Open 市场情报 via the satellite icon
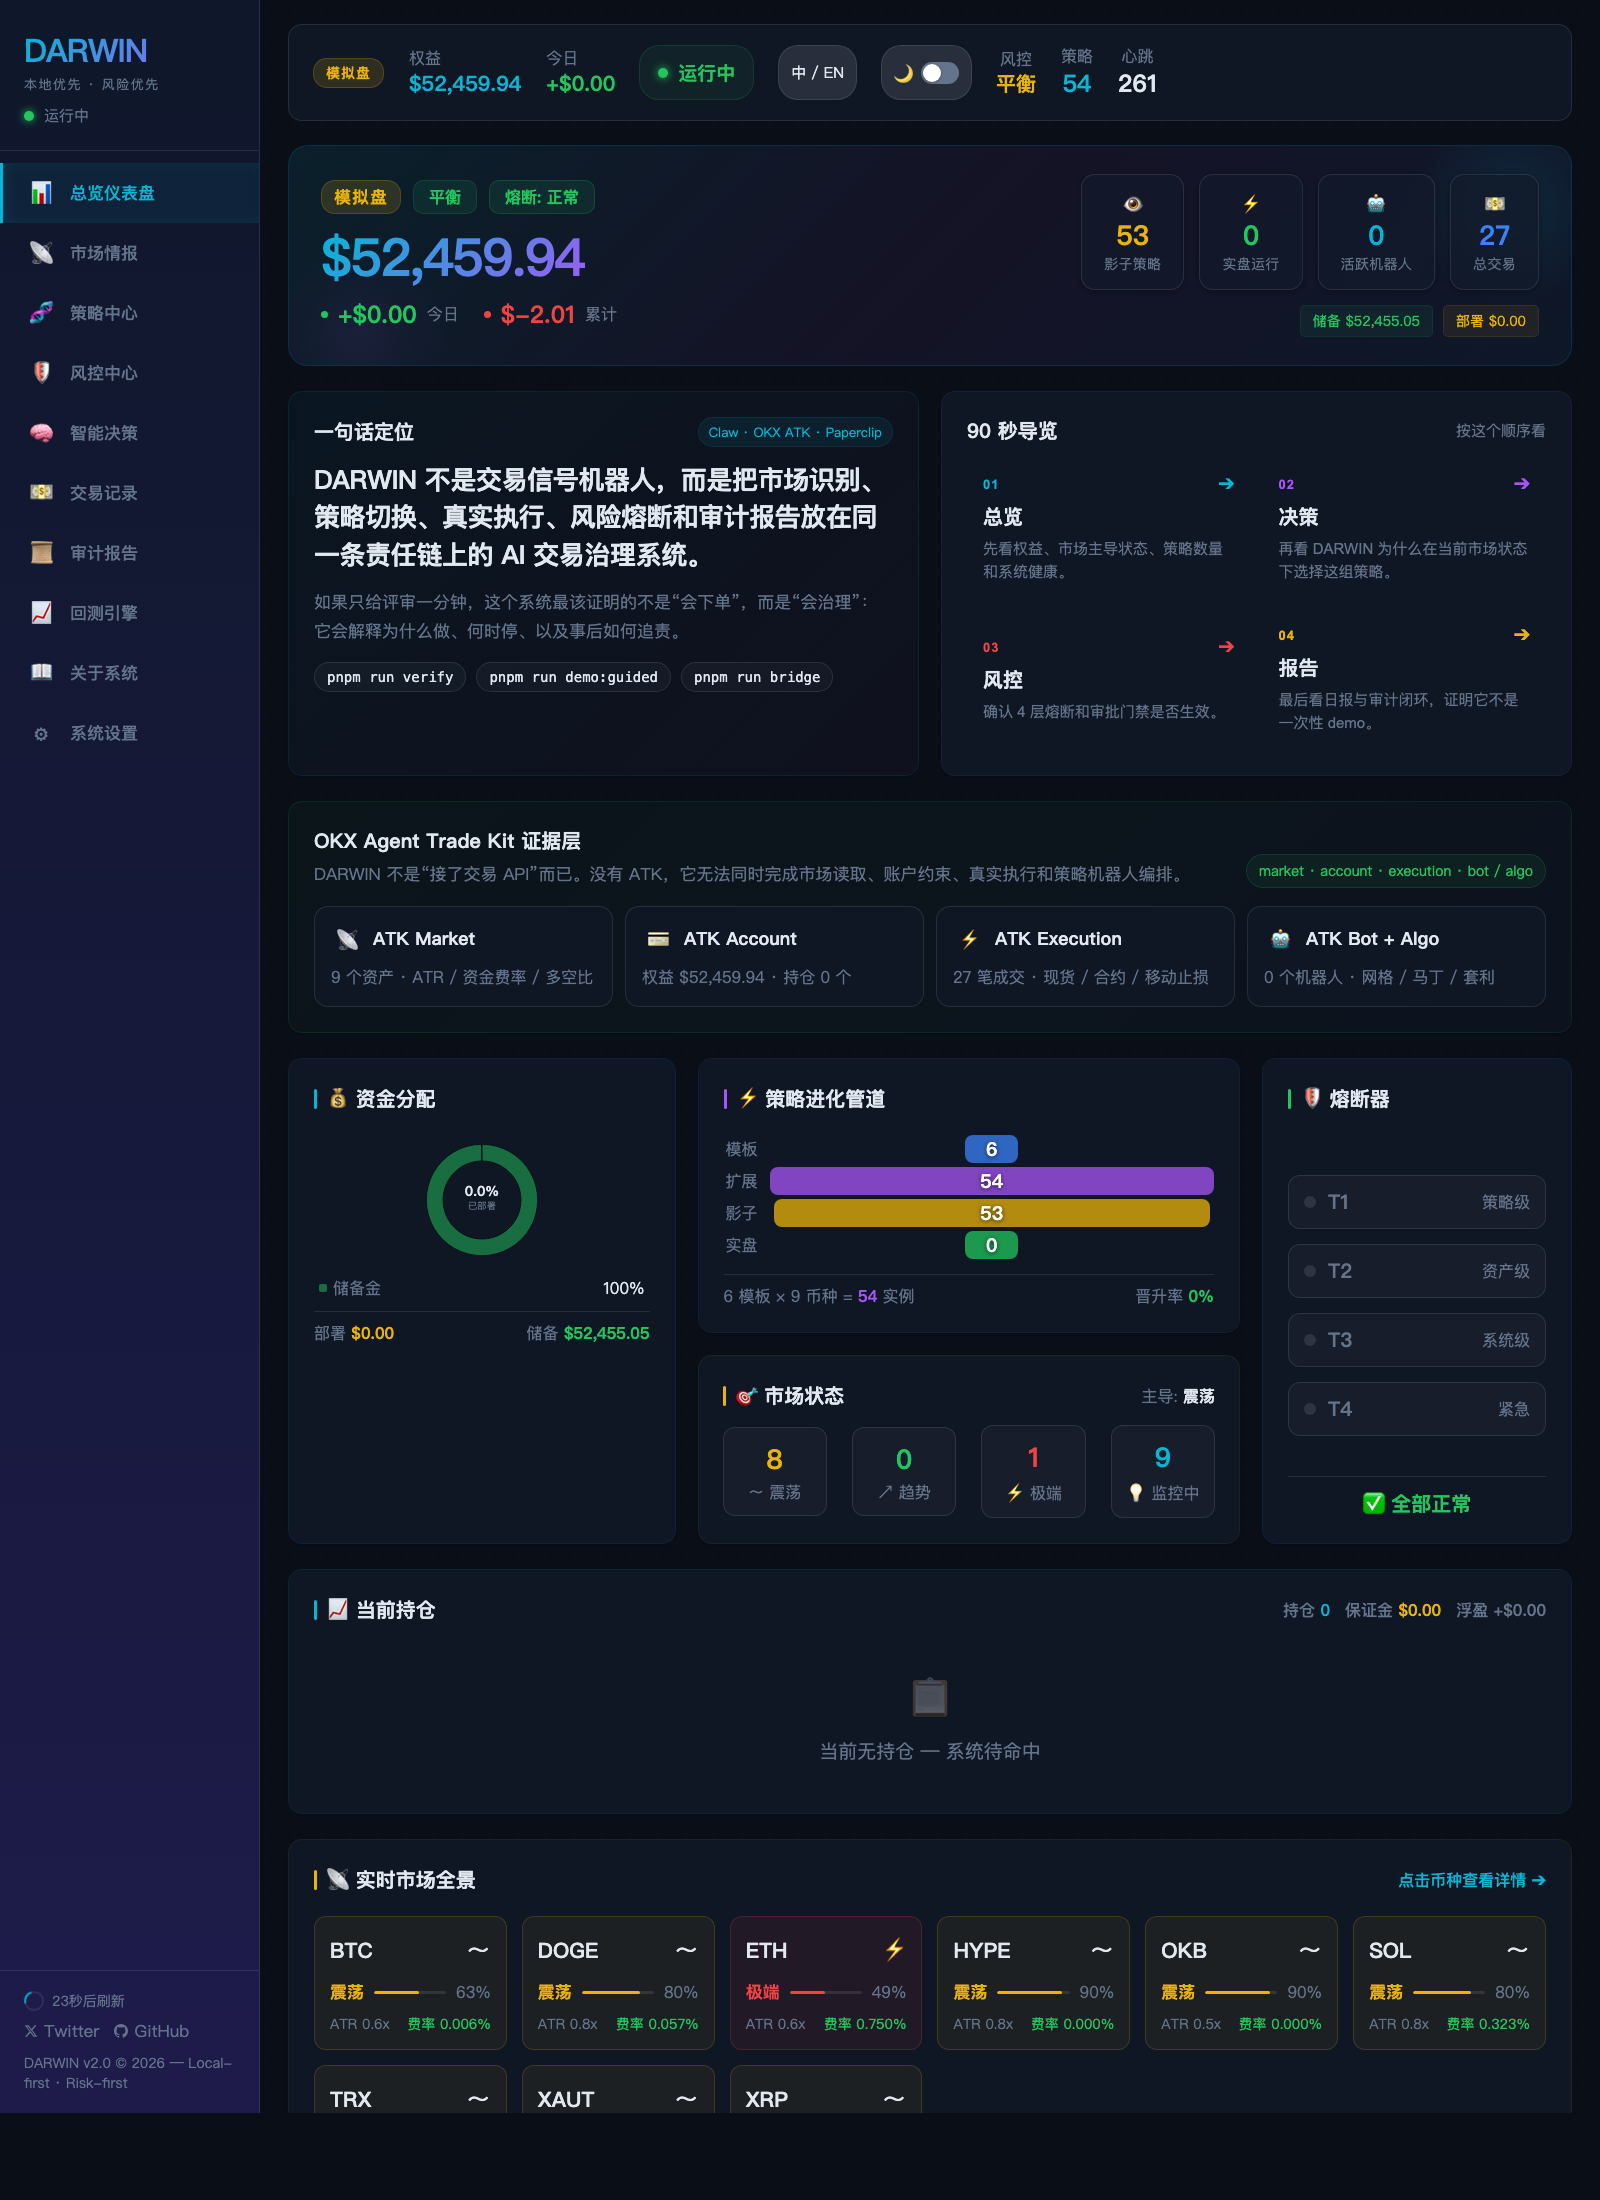1600x2200 pixels. coord(42,252)
